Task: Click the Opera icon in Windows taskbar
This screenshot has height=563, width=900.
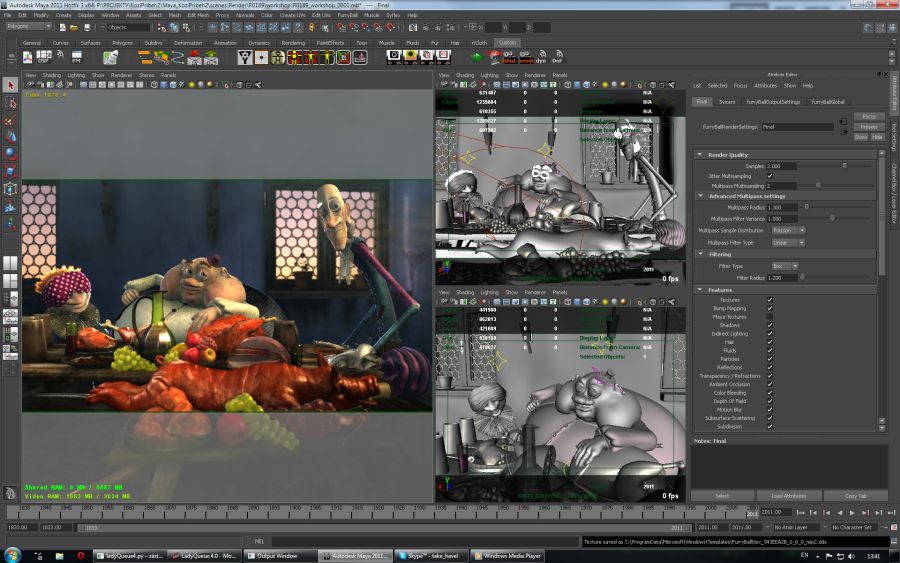Action: coord(80,556)
